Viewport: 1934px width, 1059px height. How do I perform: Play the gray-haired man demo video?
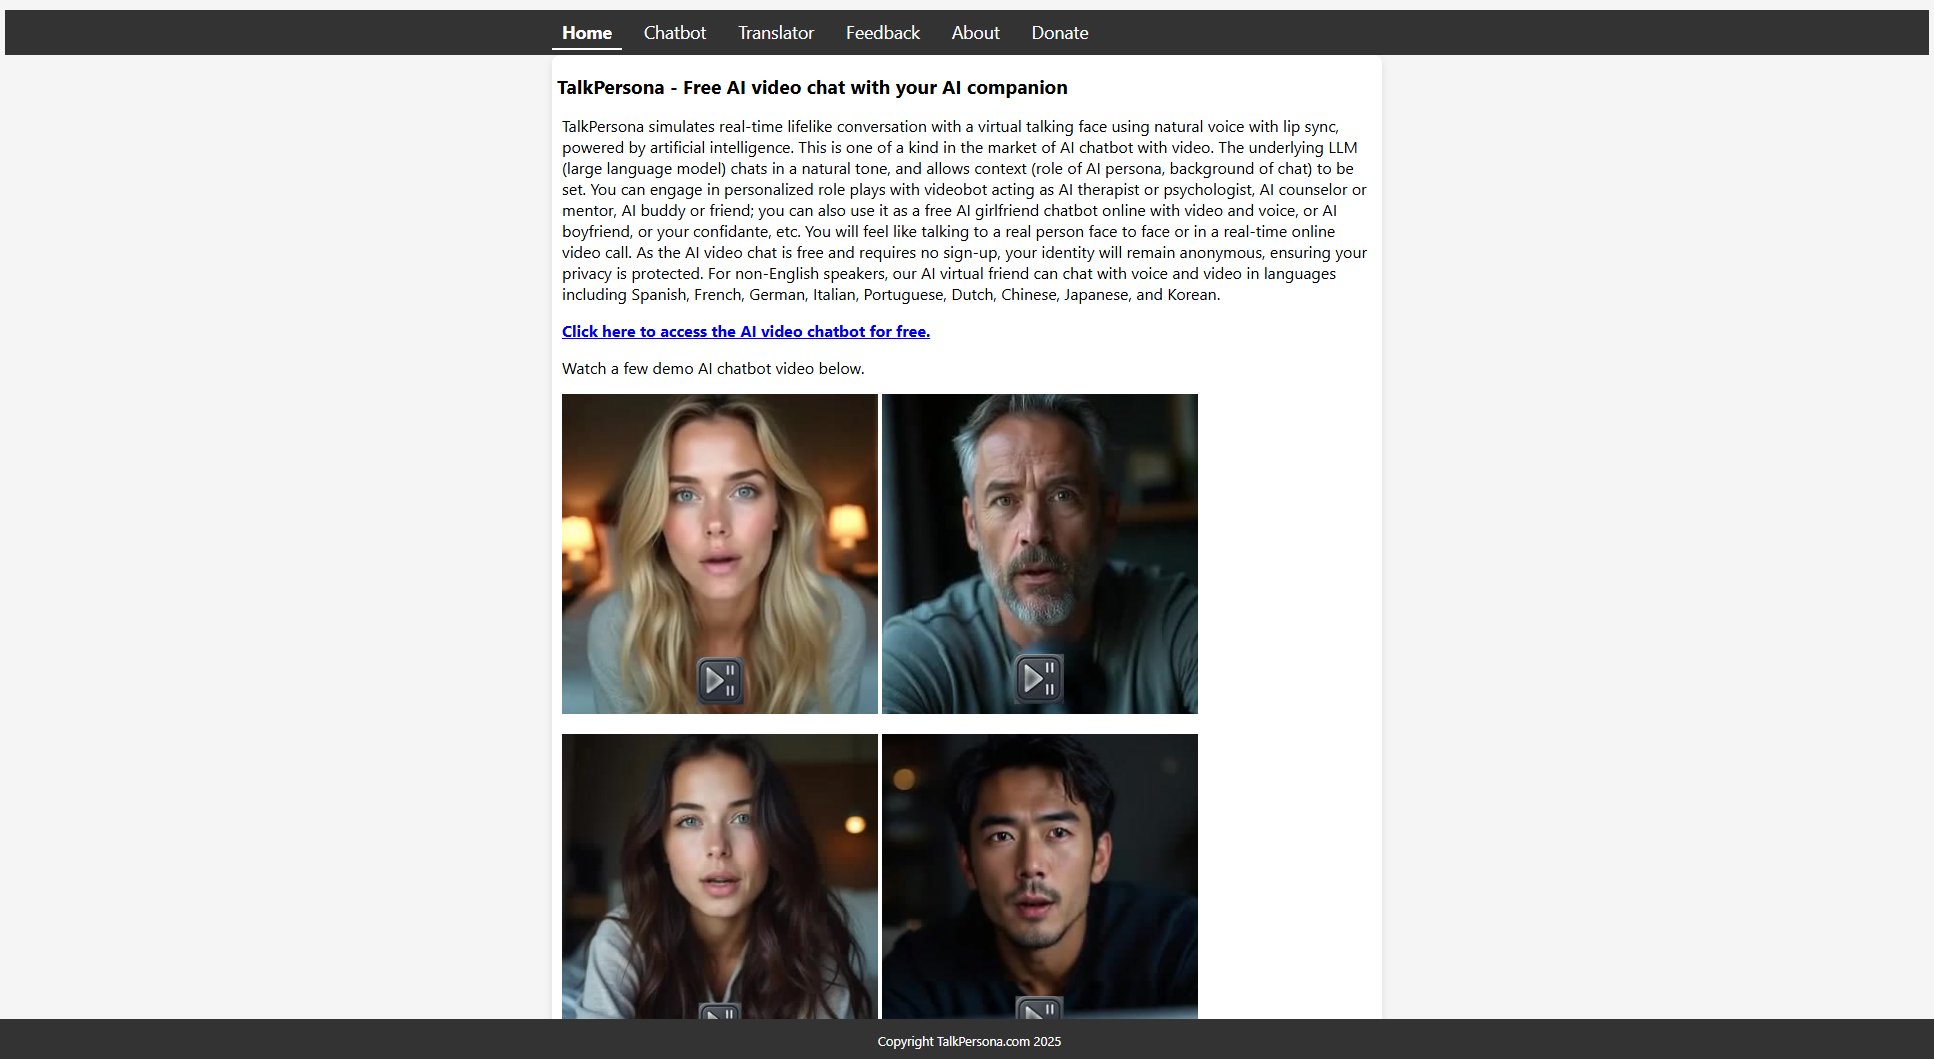coord(1039,678)
